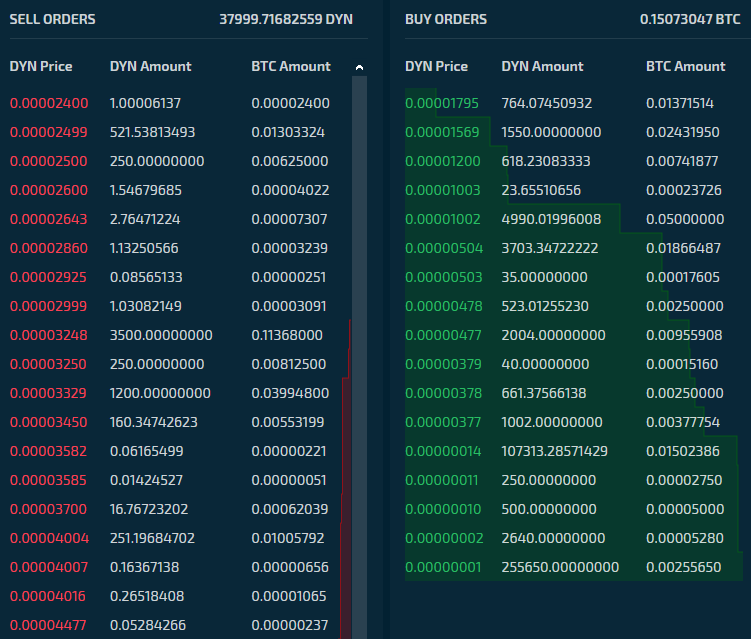Click BTC Amount header in Buy Orders
The height and width of the screenshot is (639, 751).
(686, 66)
